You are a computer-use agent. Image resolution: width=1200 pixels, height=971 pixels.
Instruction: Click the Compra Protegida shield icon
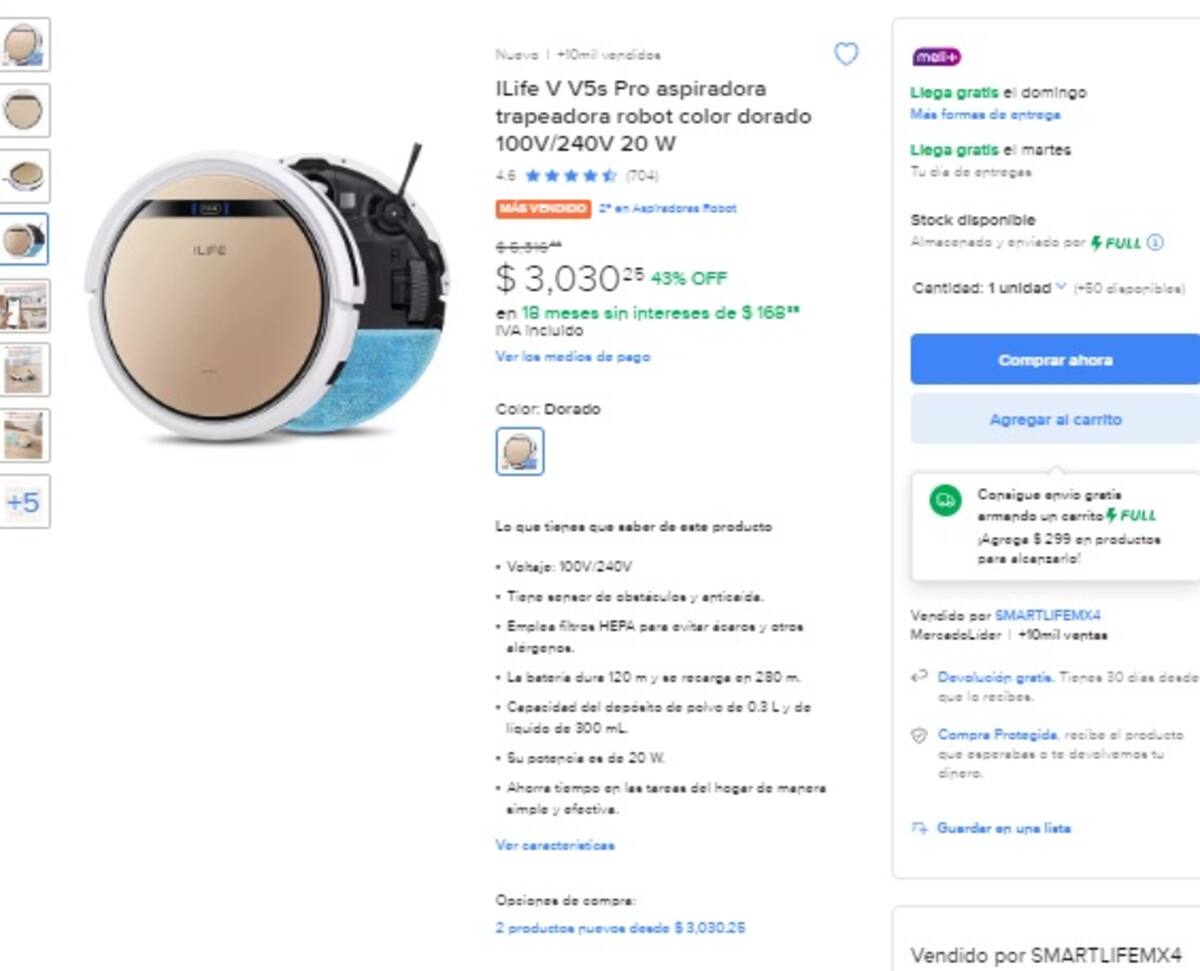[x=919, y=735]
